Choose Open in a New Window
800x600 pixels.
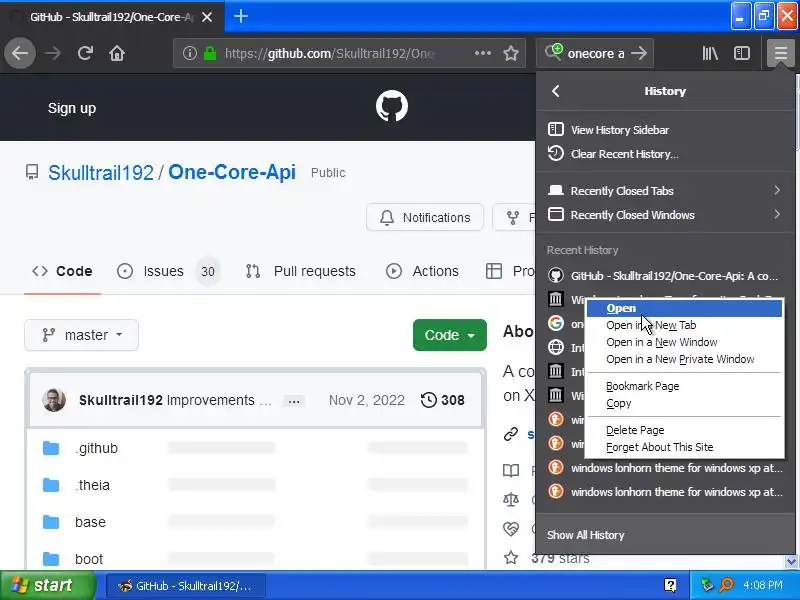[684, 342]
